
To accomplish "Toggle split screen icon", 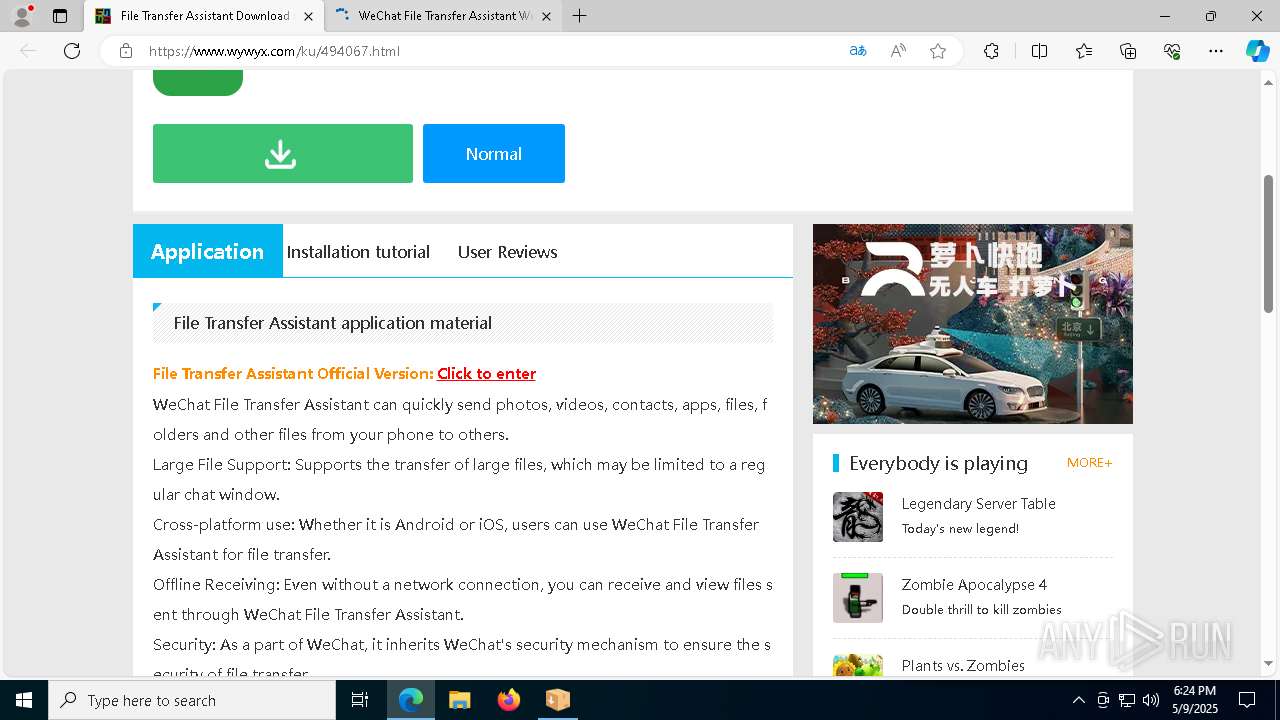I will pyautogui.click(x=1039, y=51).
